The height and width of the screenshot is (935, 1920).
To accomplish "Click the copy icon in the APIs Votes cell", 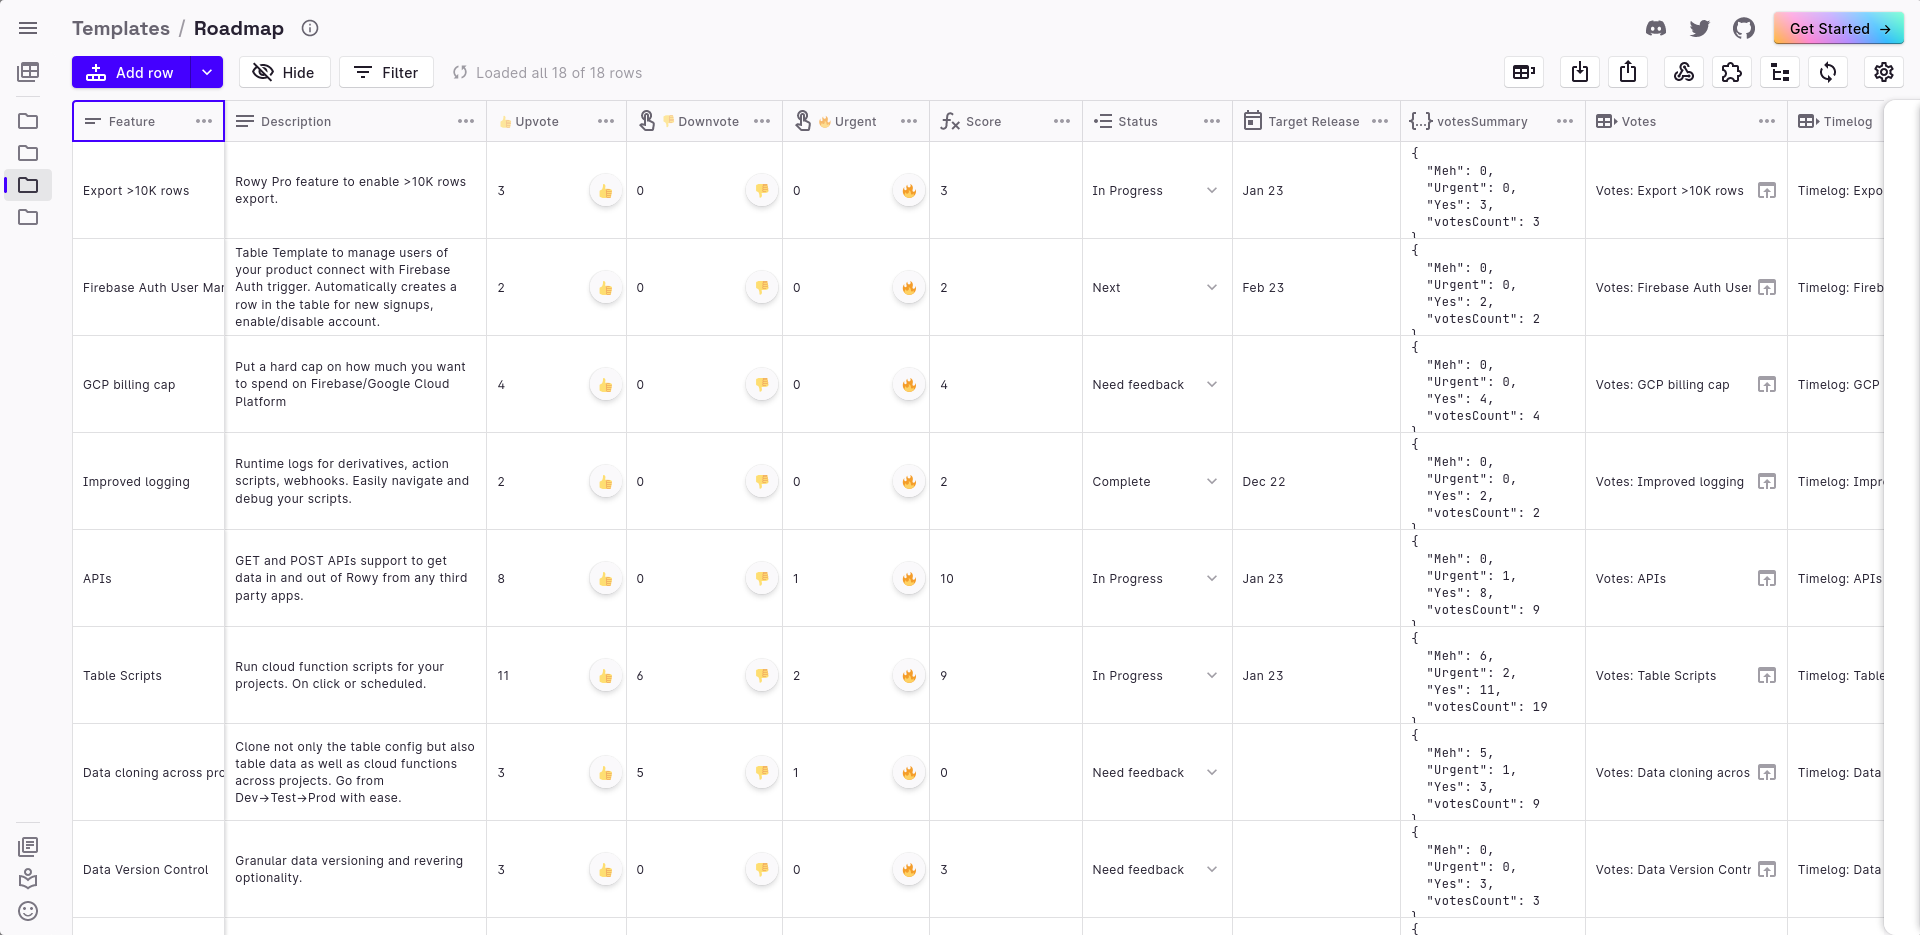I will [1767, 578].
